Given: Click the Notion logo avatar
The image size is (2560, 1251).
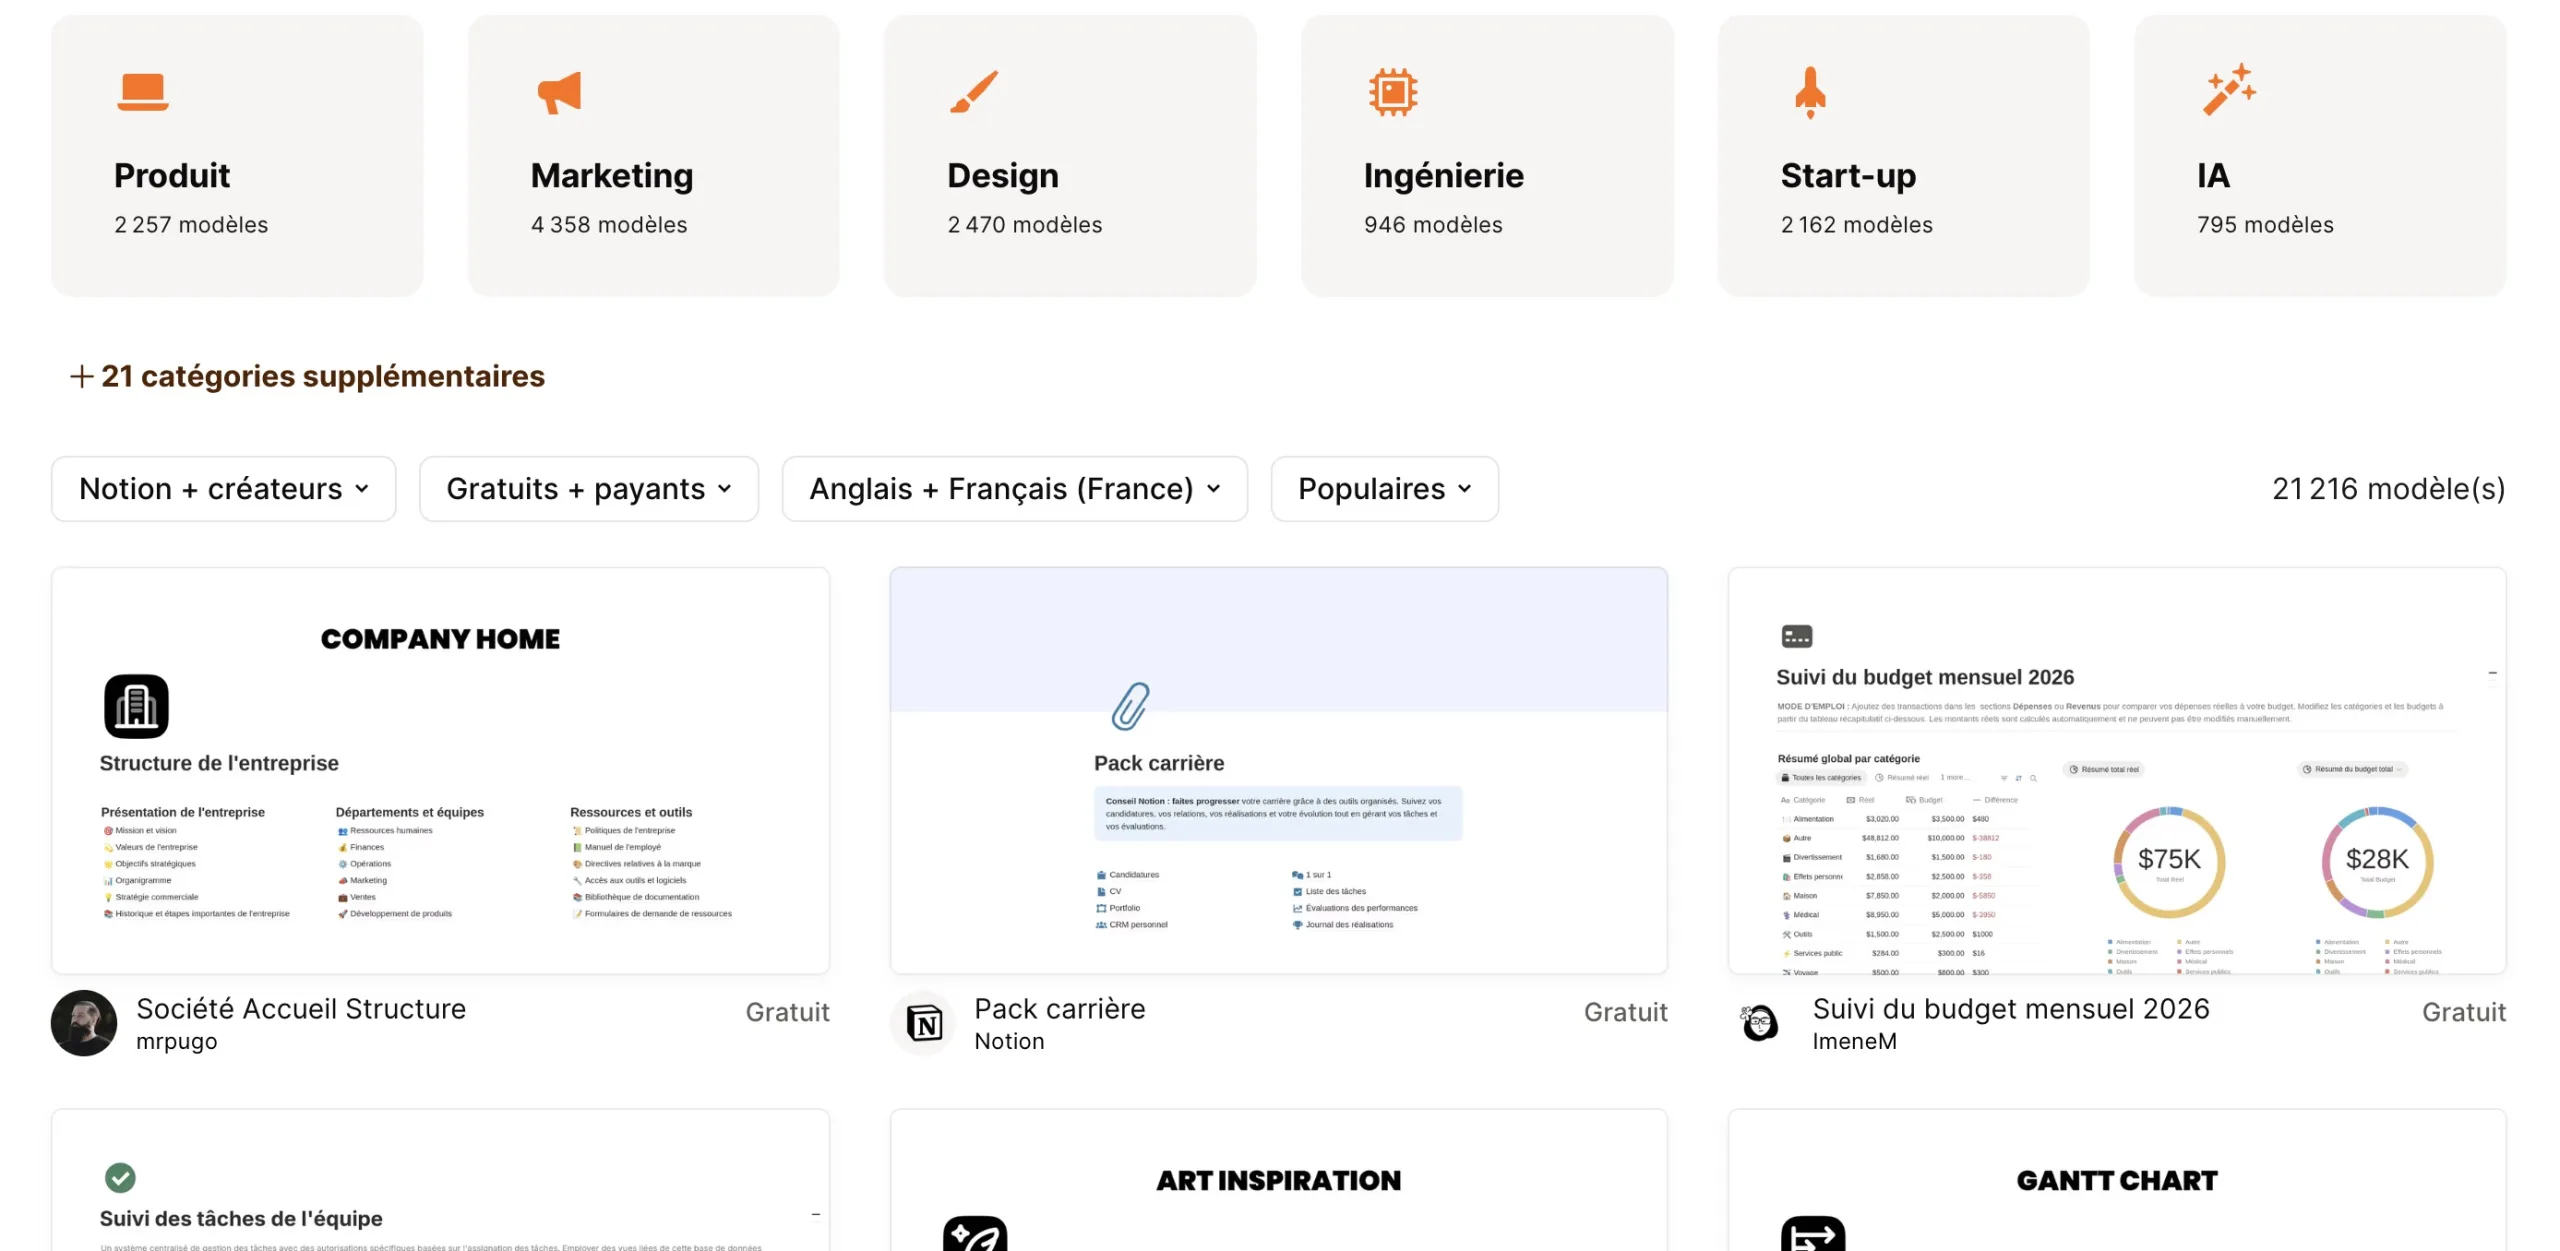Looking at the screenshot, I should pos(924,1023).
